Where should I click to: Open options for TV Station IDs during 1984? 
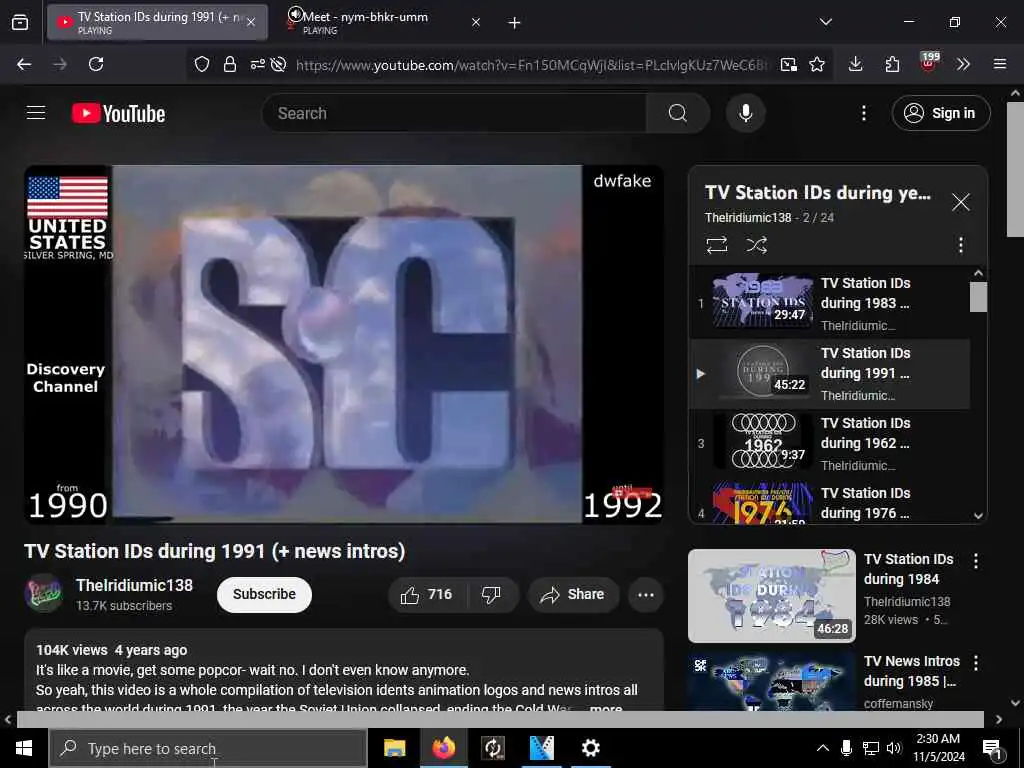click(976, 560)
